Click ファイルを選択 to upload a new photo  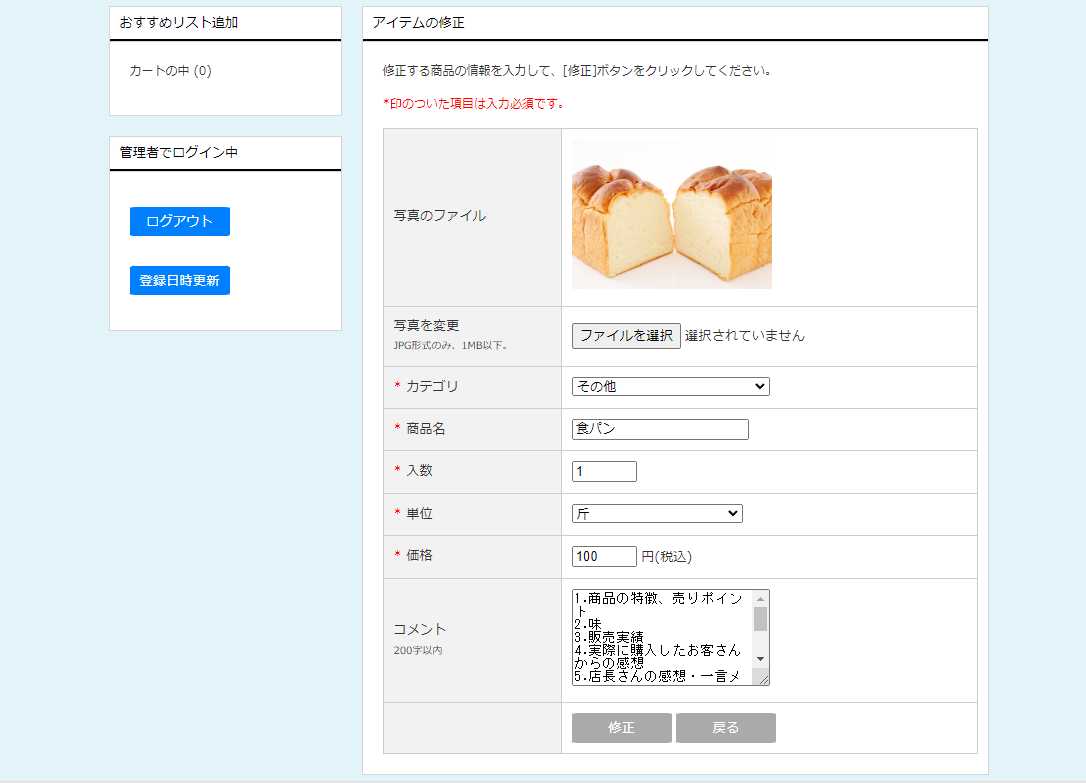coord(626,336)
